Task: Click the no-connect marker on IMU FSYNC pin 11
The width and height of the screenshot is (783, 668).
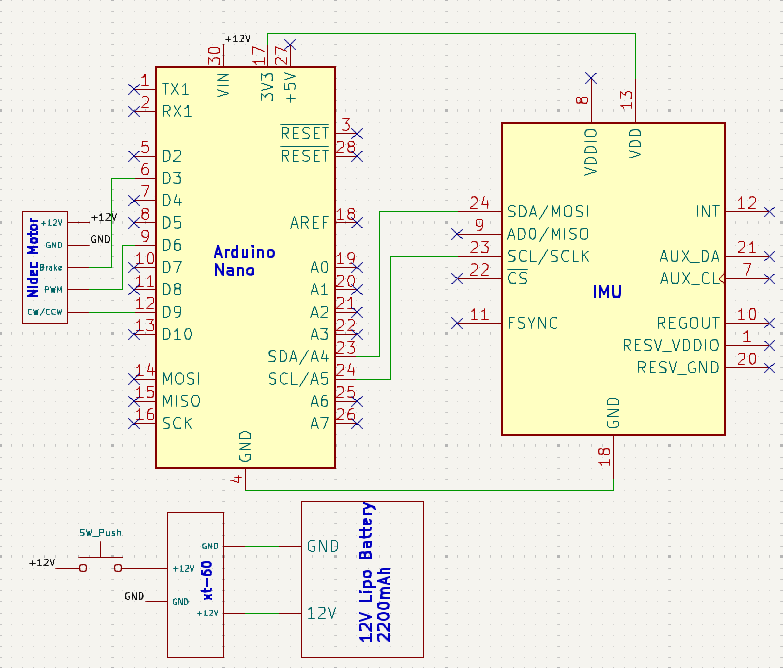Action: [457, 324]
